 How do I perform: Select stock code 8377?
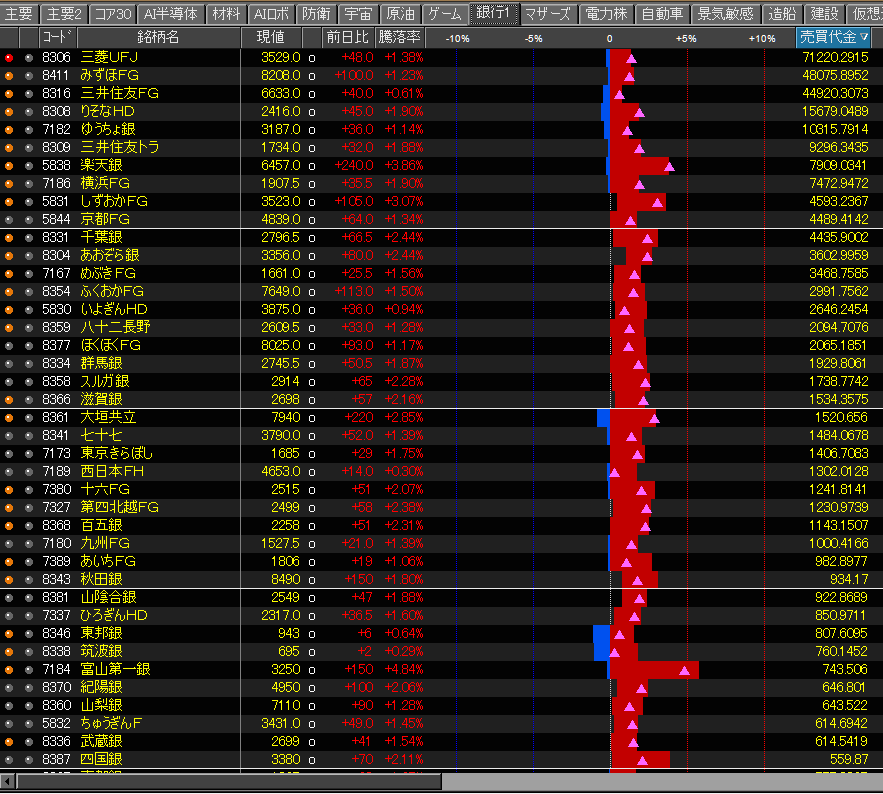tap(56, 345)
